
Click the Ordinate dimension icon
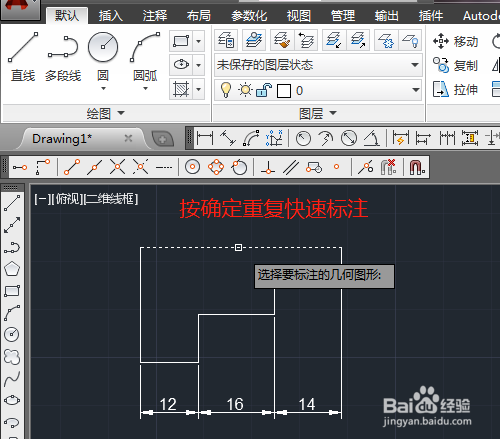point(274,138)
